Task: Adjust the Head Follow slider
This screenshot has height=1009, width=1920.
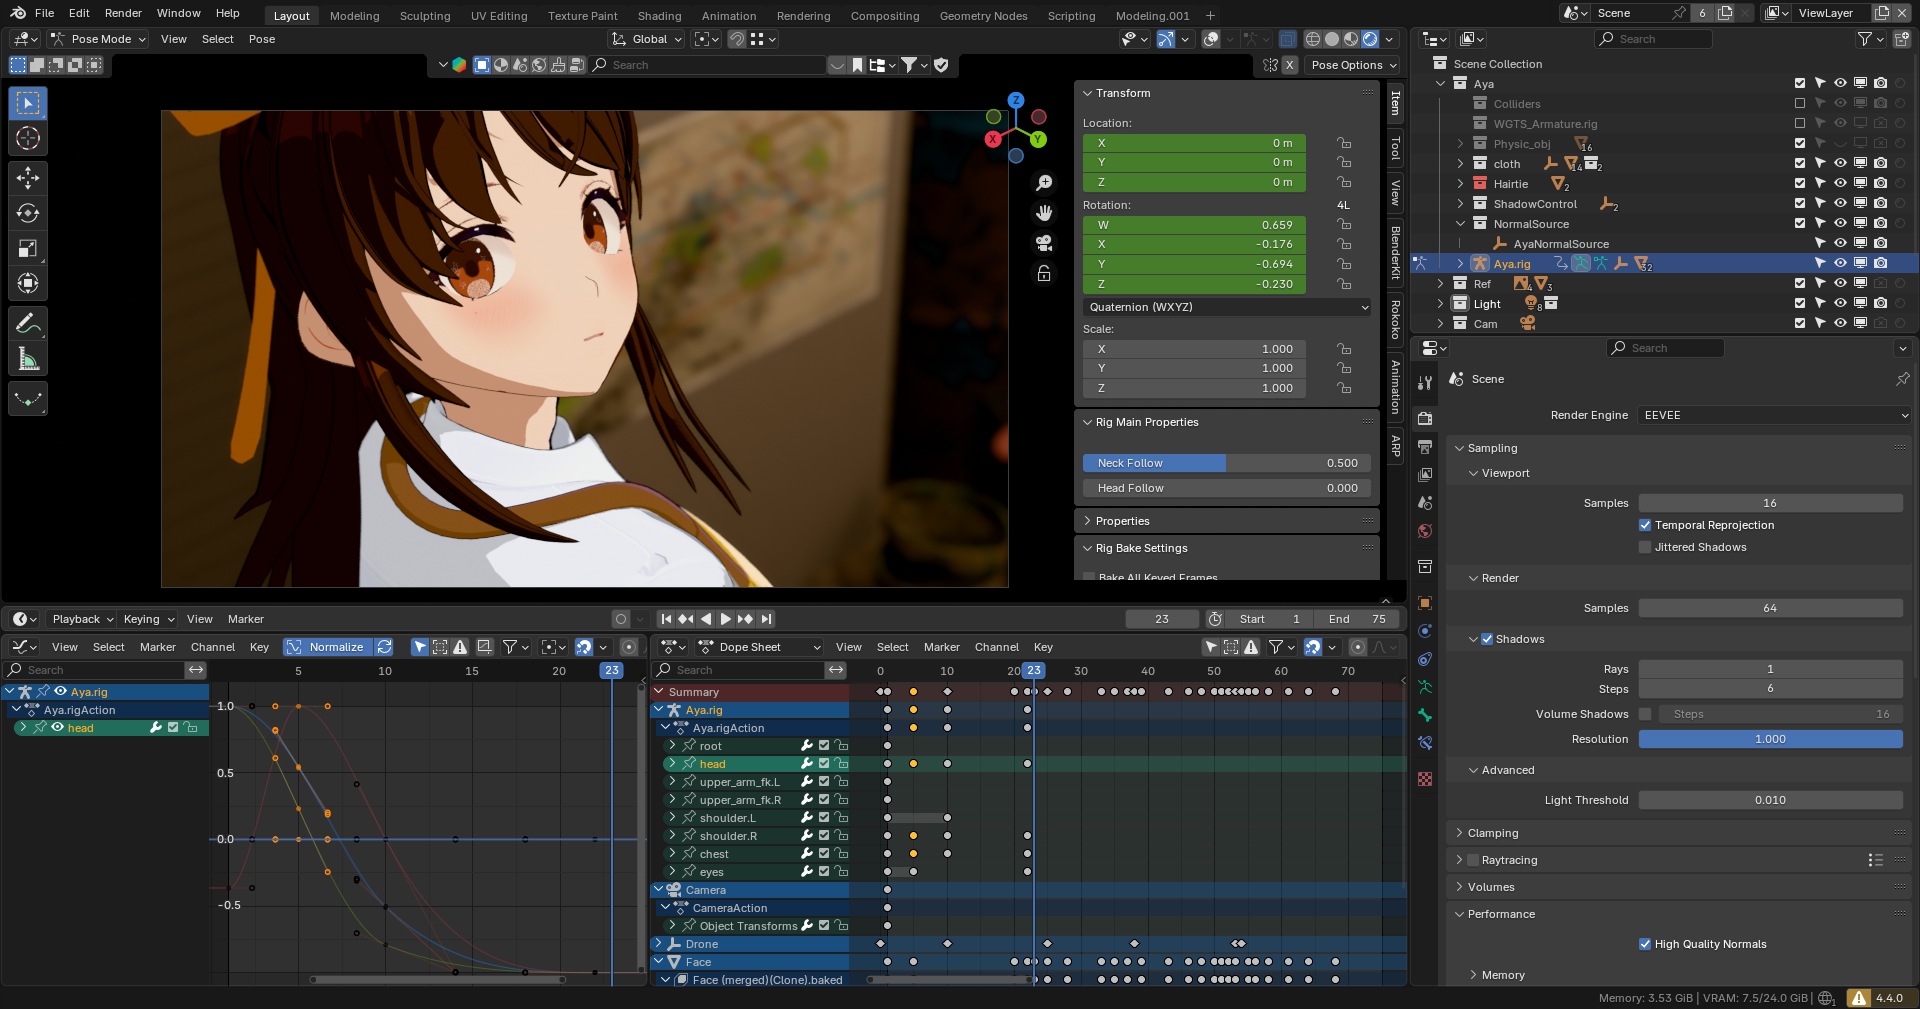Action: point(1227,488)
